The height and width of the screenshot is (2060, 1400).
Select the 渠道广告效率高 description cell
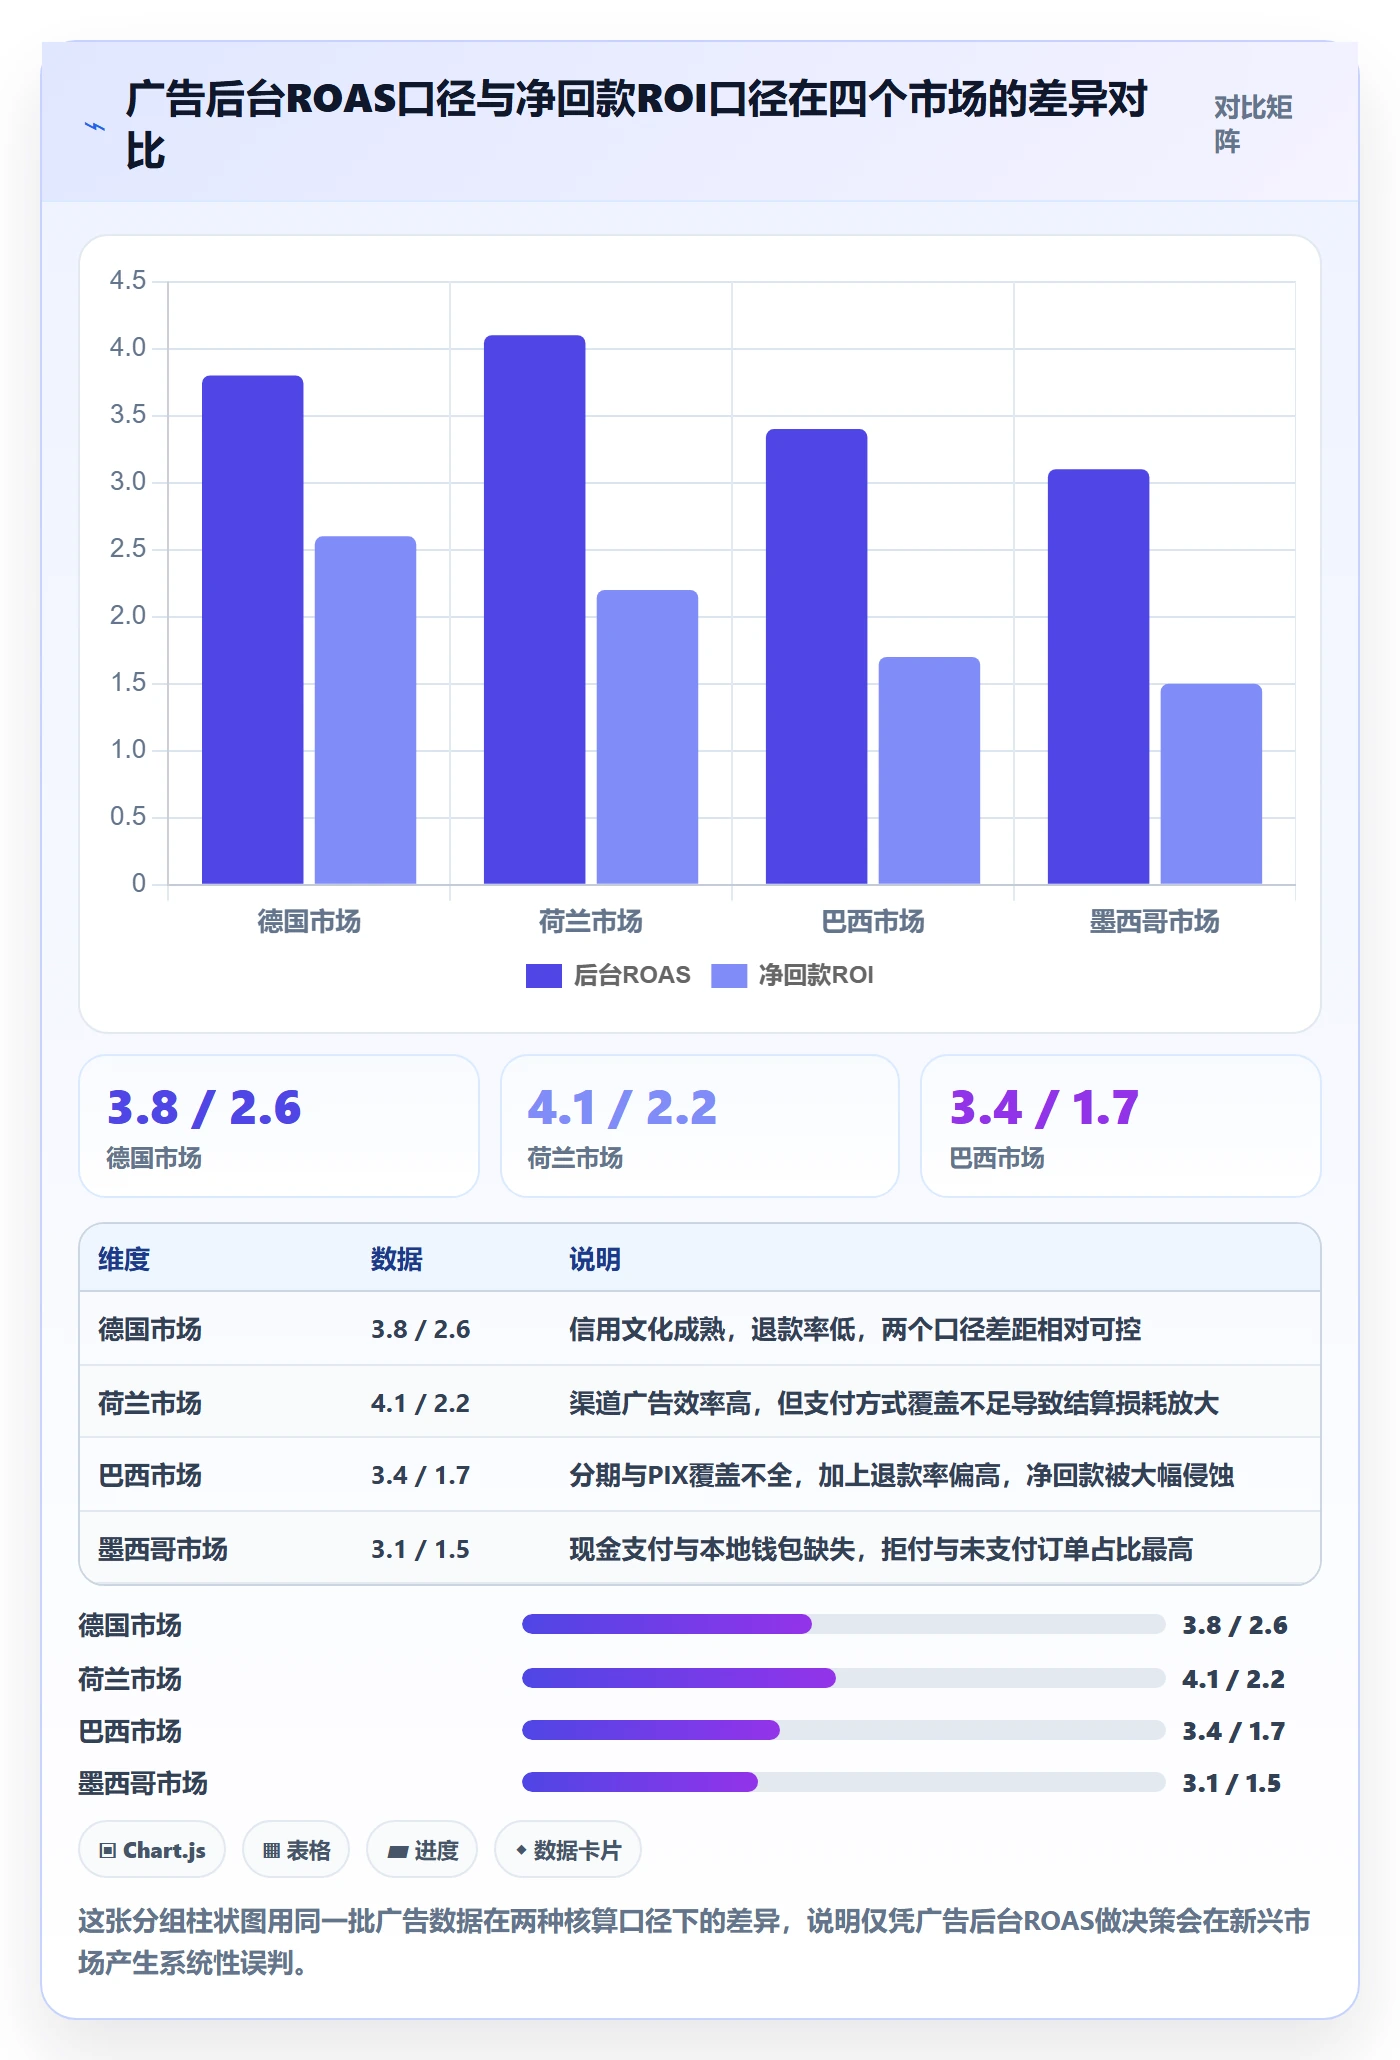[894, 1403]
